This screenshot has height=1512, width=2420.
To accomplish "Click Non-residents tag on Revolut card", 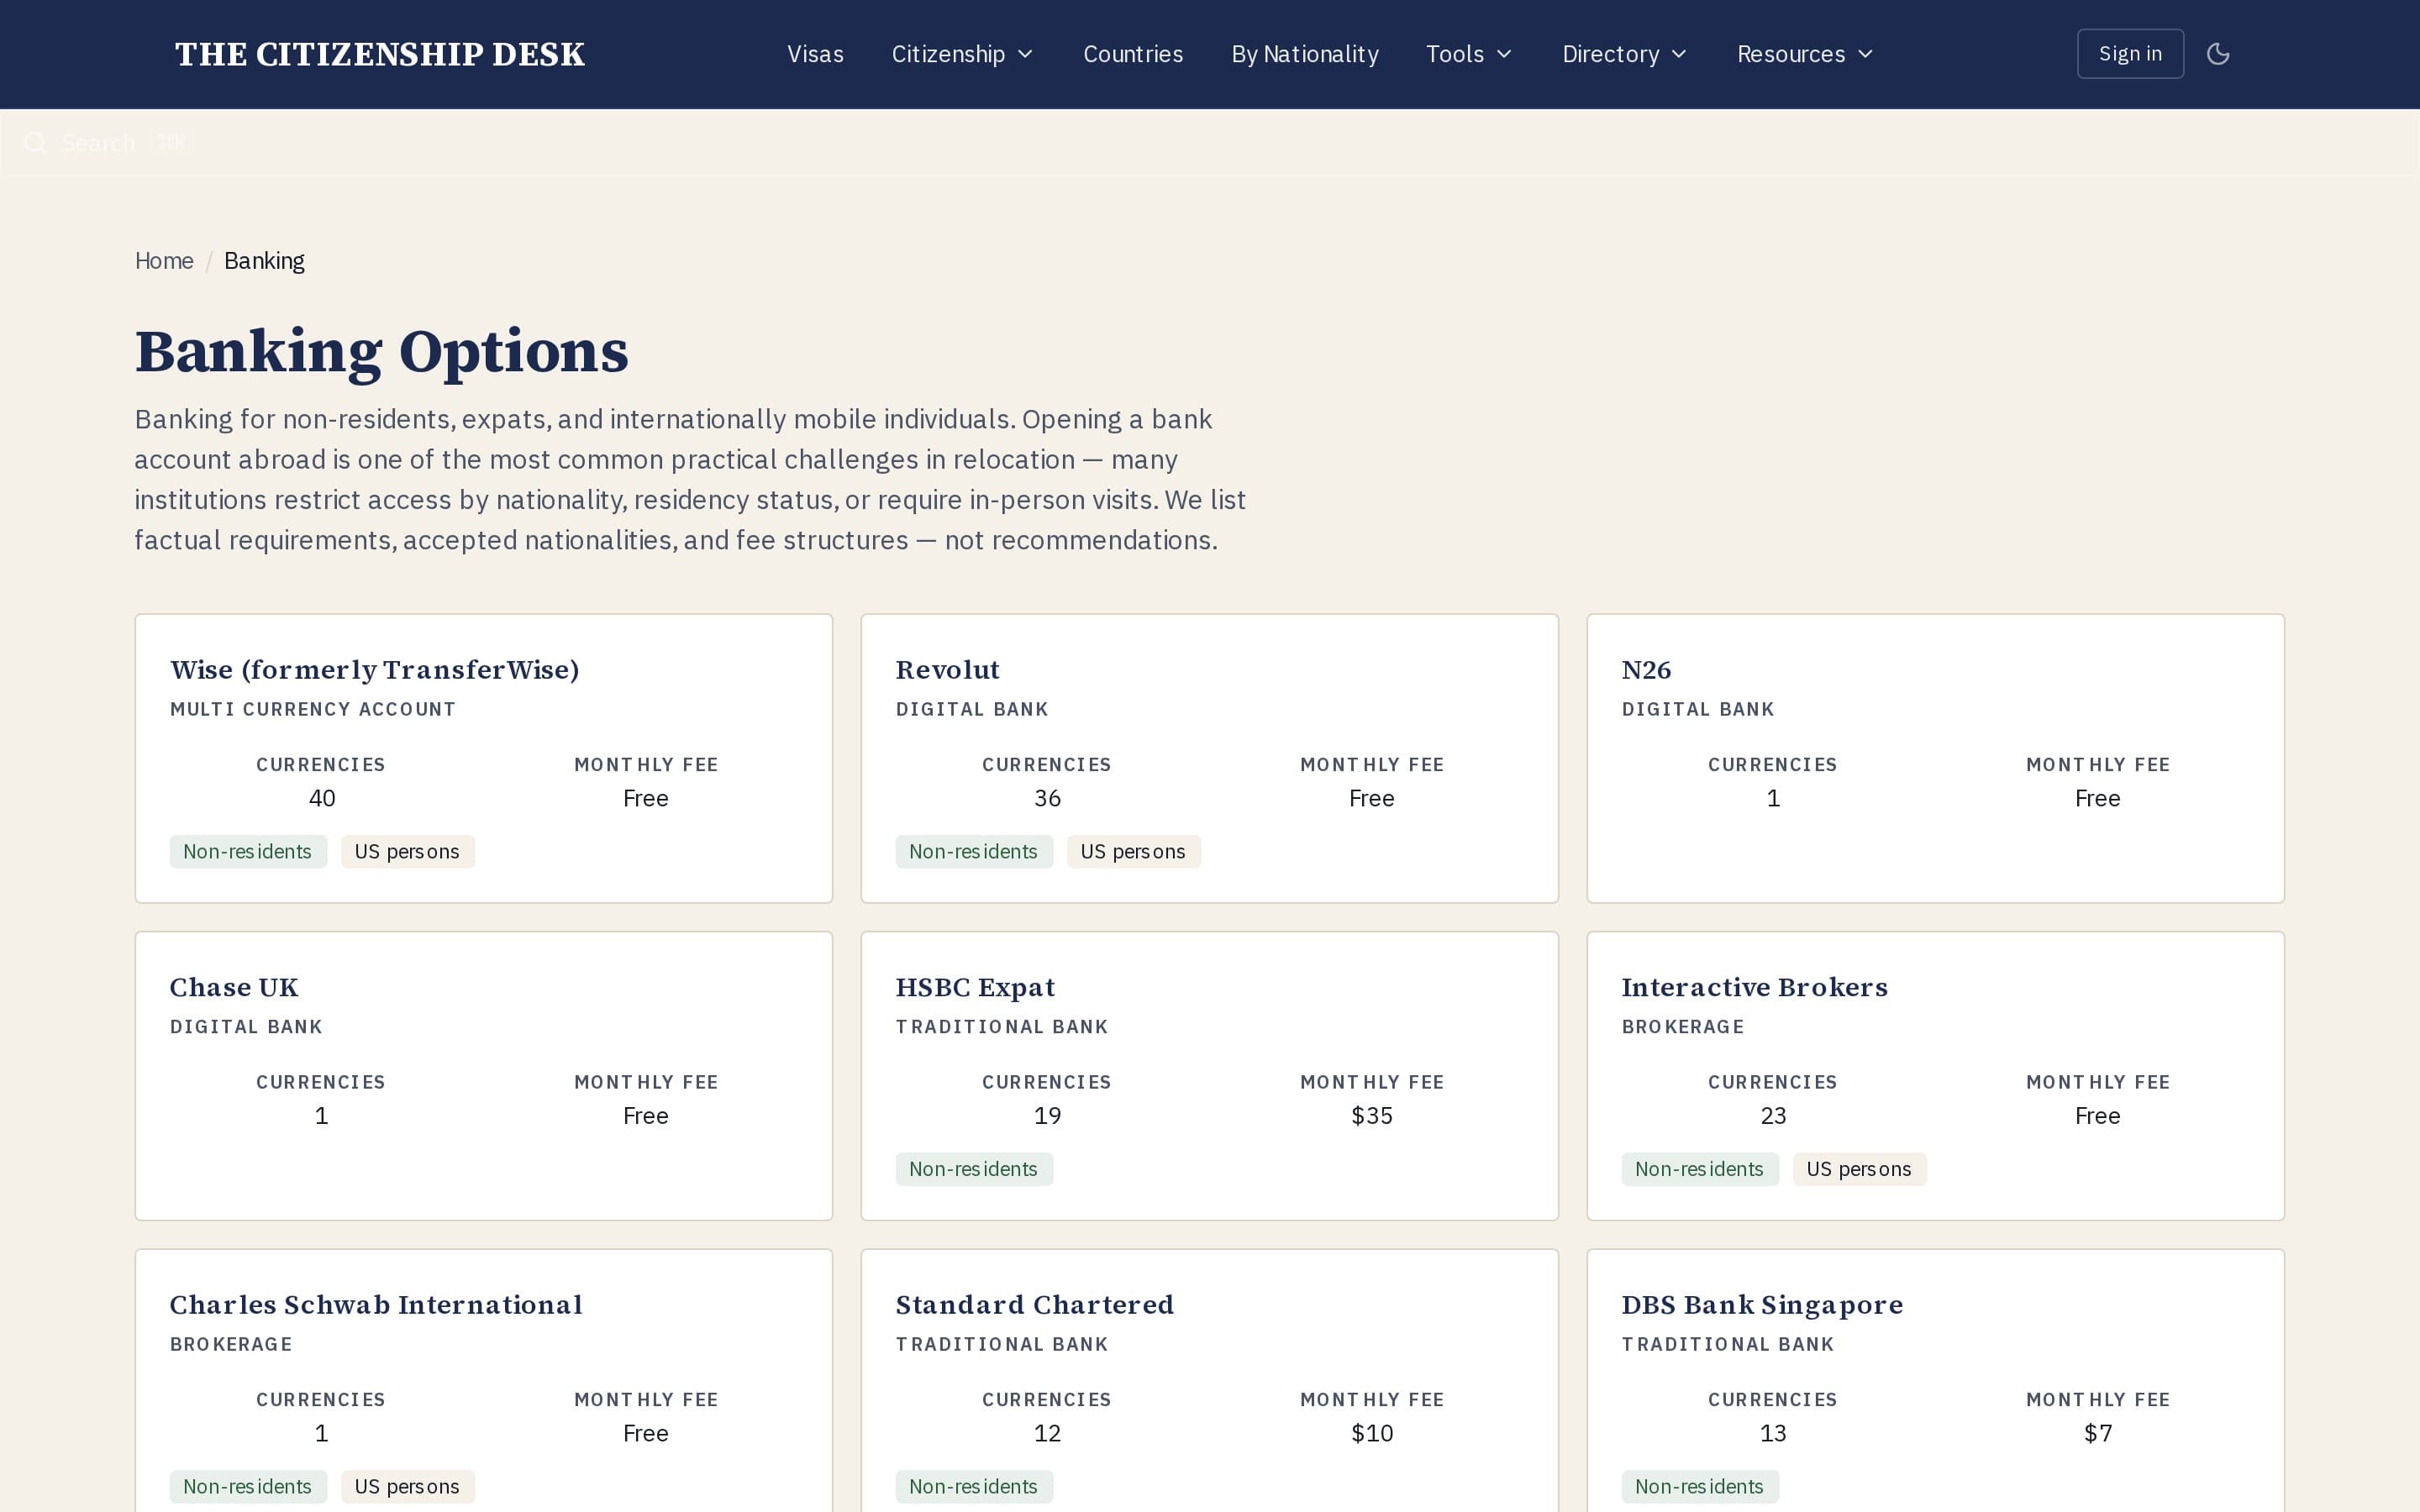I will (974, 852).
